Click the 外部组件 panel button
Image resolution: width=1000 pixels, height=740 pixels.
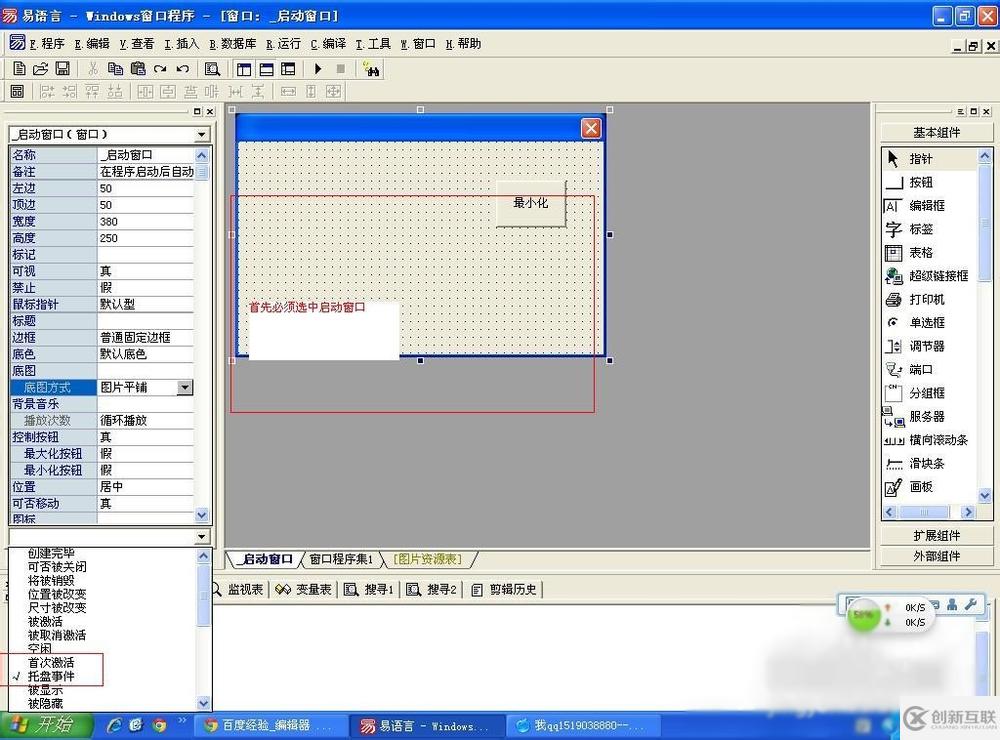(x=936, y=556)
